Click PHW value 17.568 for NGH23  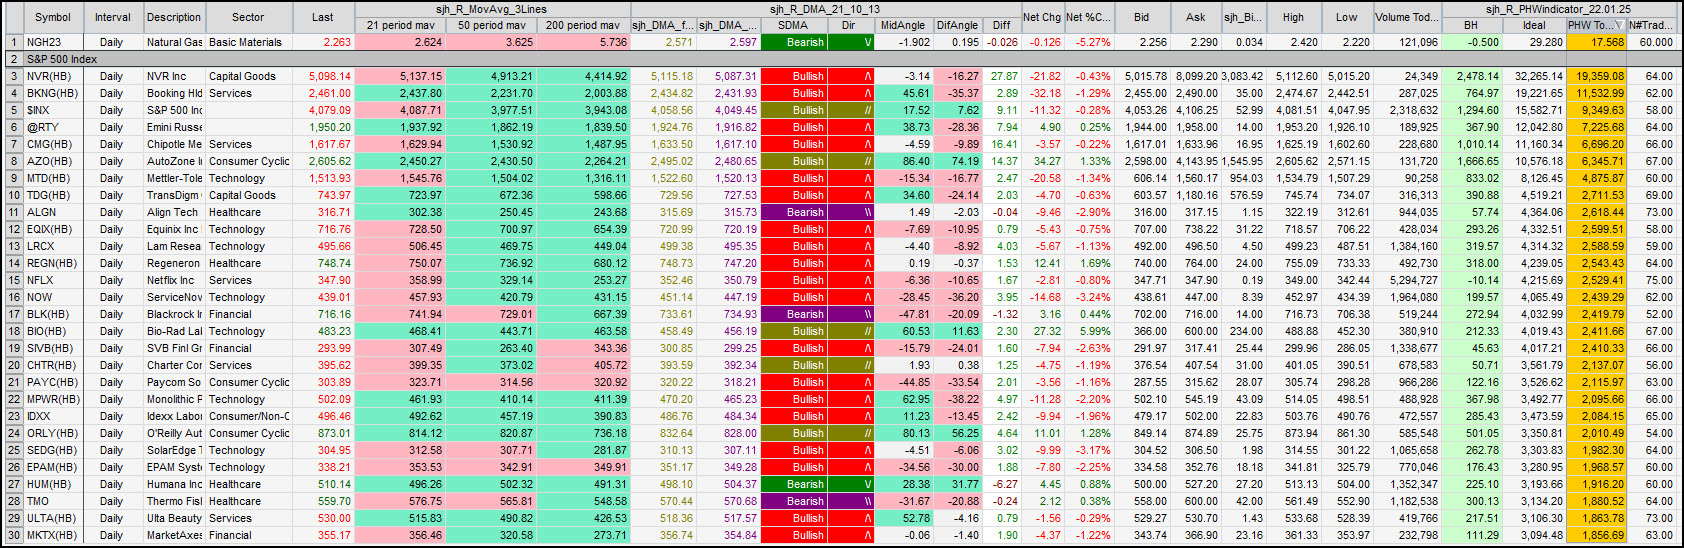[1596, 42]
